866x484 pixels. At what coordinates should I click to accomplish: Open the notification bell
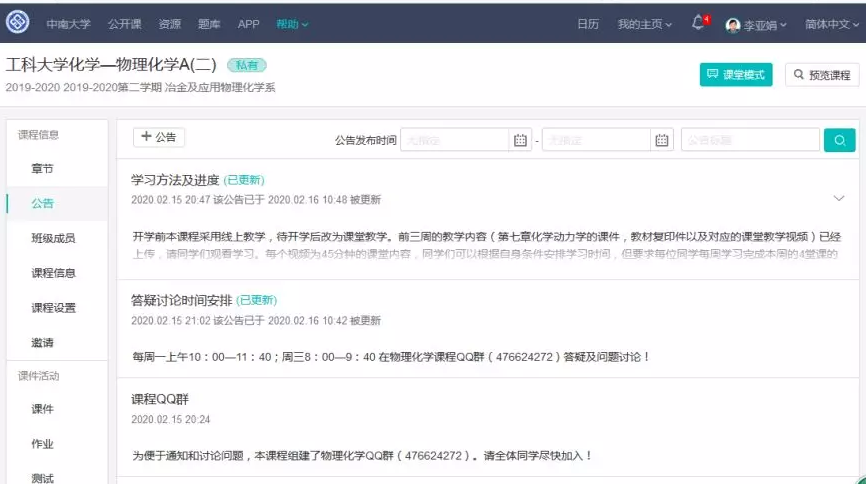click(x=698, y=23)
